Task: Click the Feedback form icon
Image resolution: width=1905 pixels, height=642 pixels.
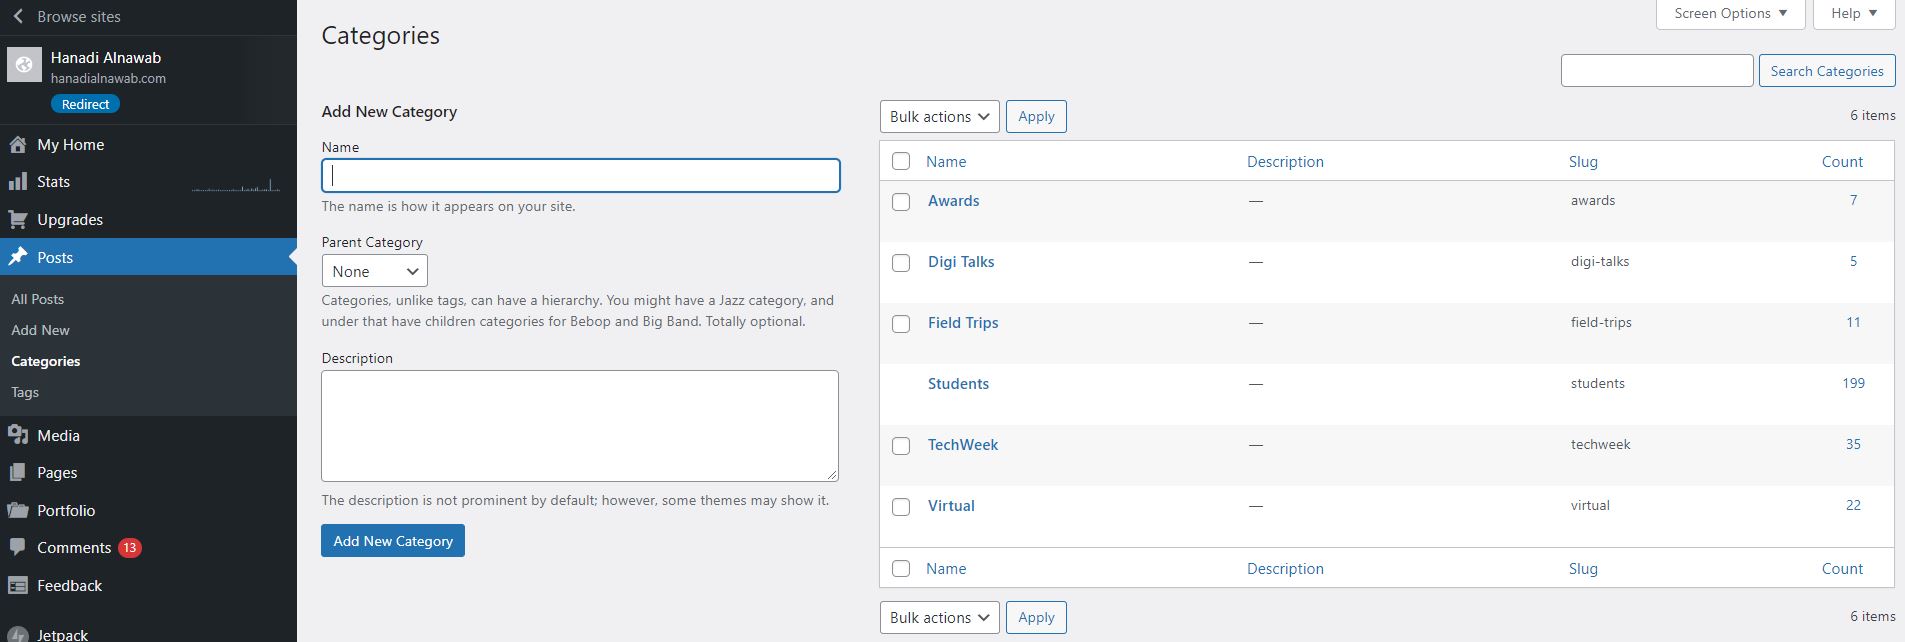Action: point(18,586)
